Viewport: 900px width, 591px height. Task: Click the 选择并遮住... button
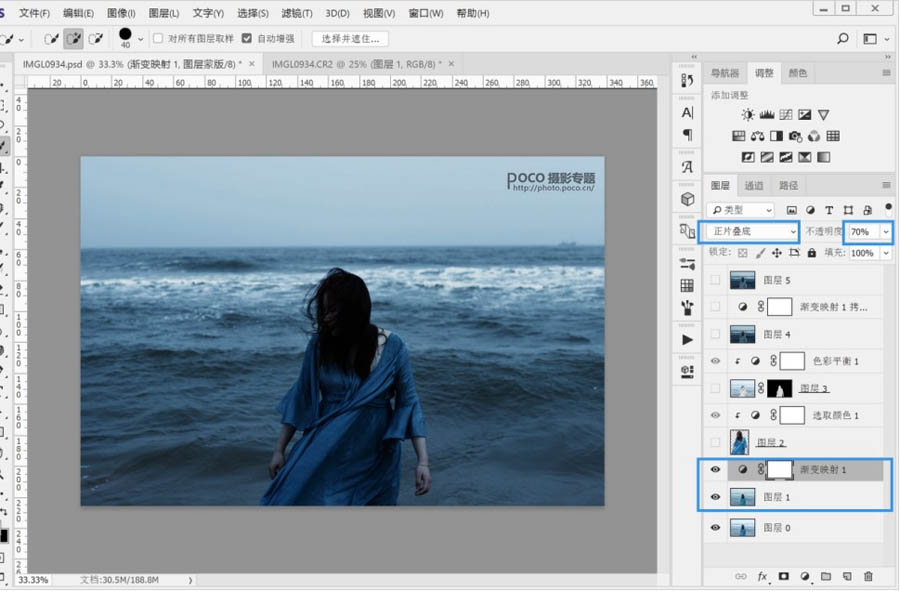[x=350, y=39]
